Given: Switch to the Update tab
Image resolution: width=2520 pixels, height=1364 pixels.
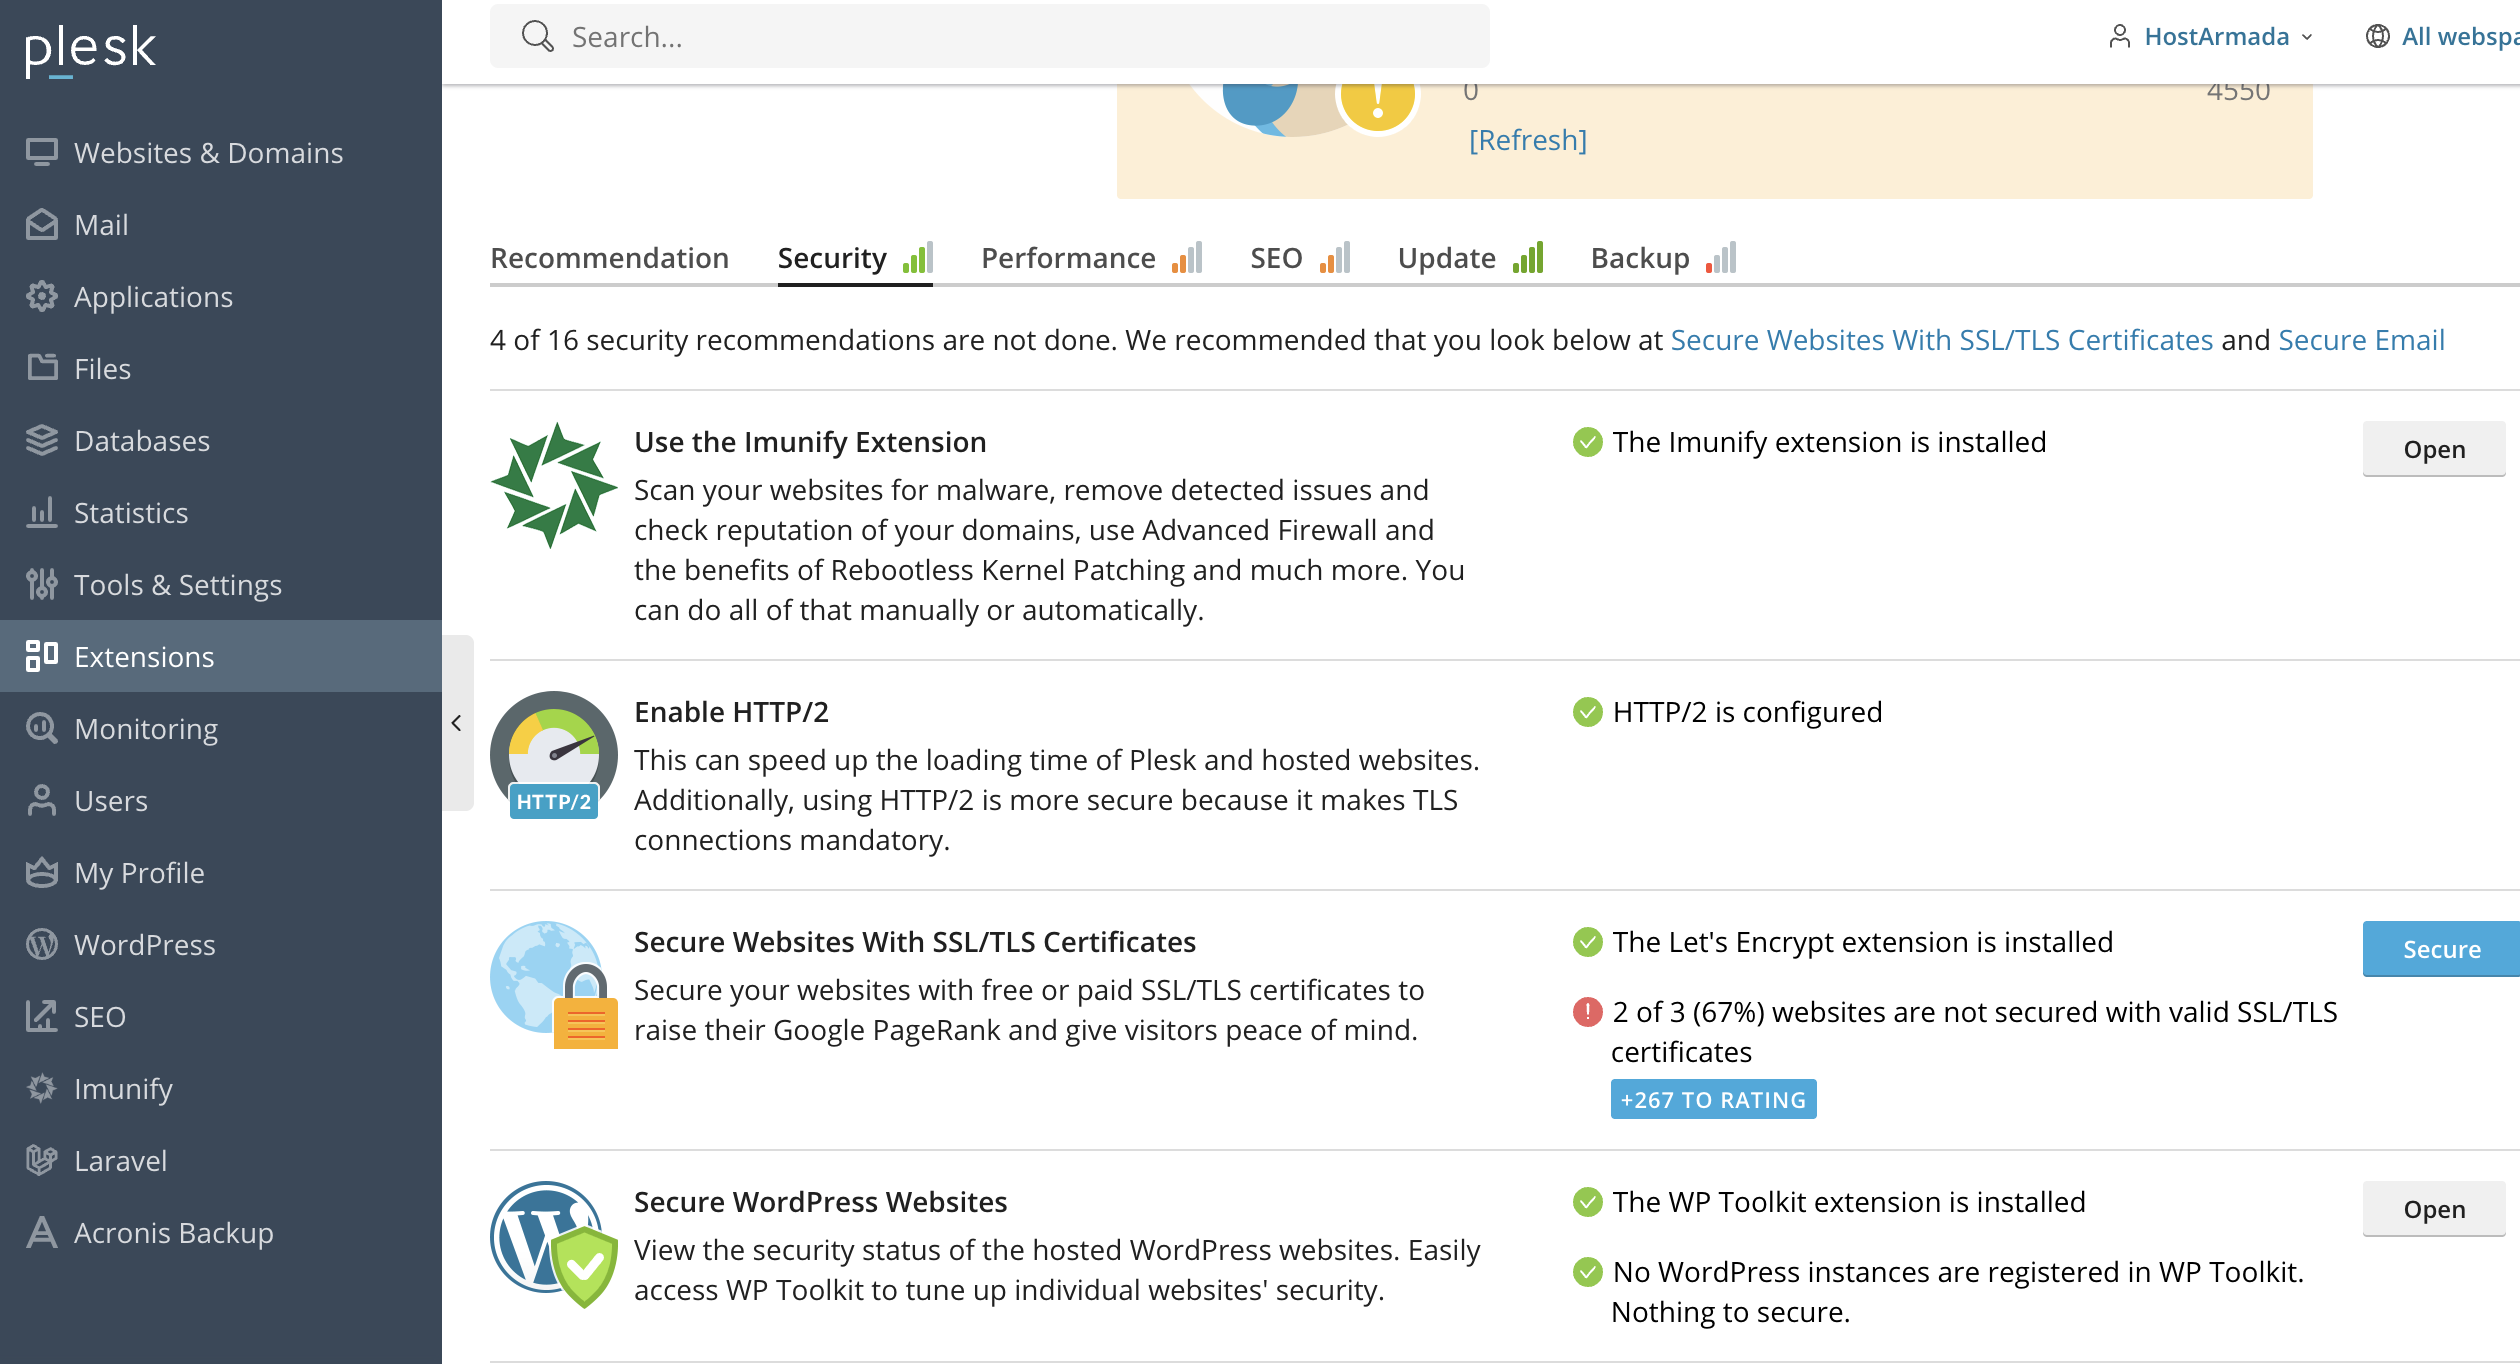Looking at the screenshot, I should [x=1470, y=258].
